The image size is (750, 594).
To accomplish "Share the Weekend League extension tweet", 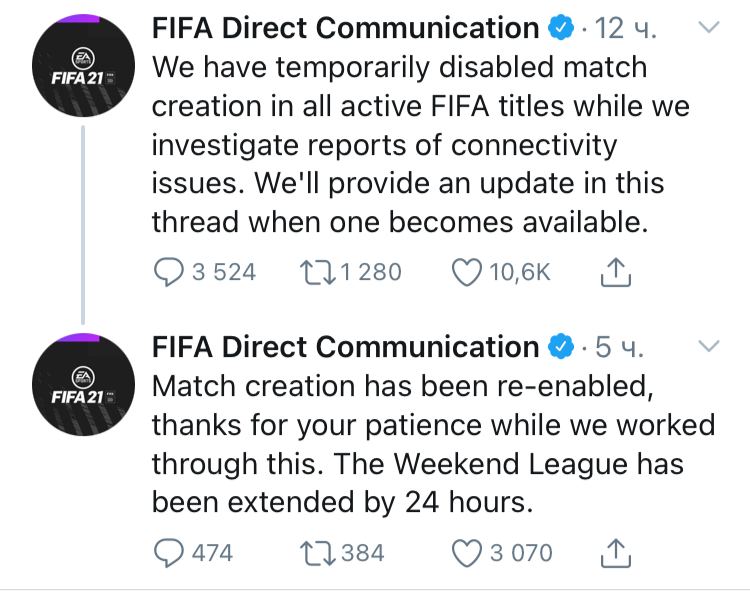I will (x=616, y=552).
